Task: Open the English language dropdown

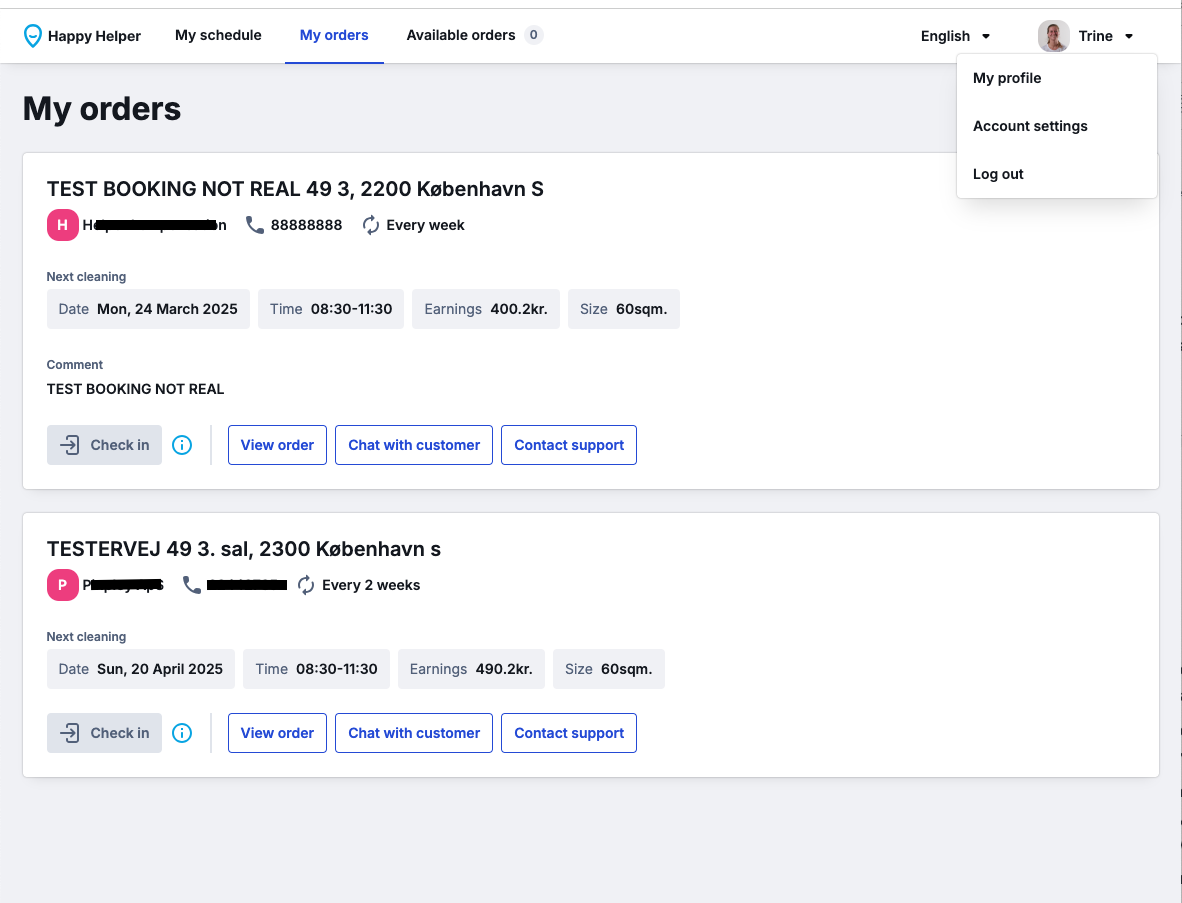Action: click(x=955, y=36)
